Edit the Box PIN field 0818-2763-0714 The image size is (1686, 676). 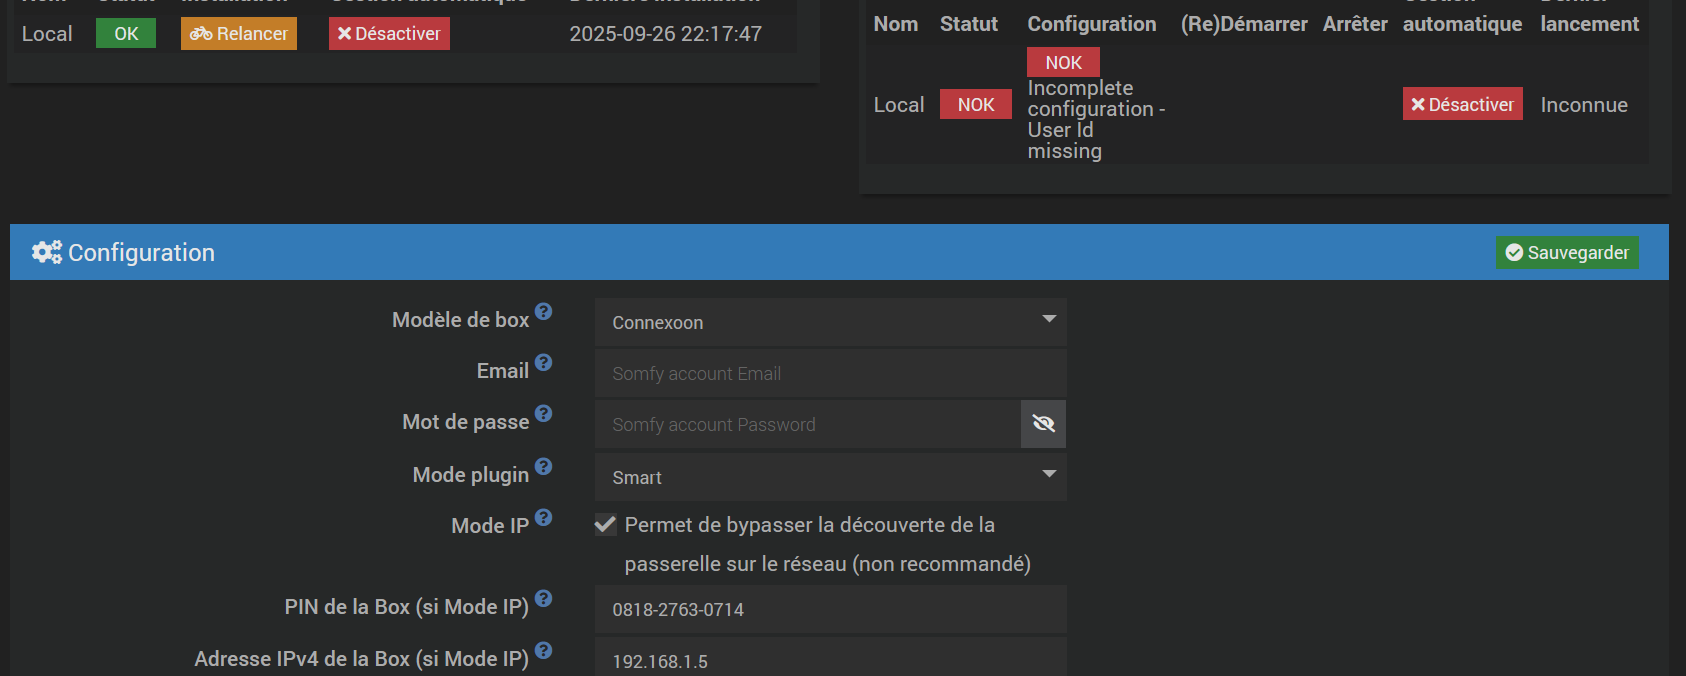pyautogui.click(x=830, y=609)
